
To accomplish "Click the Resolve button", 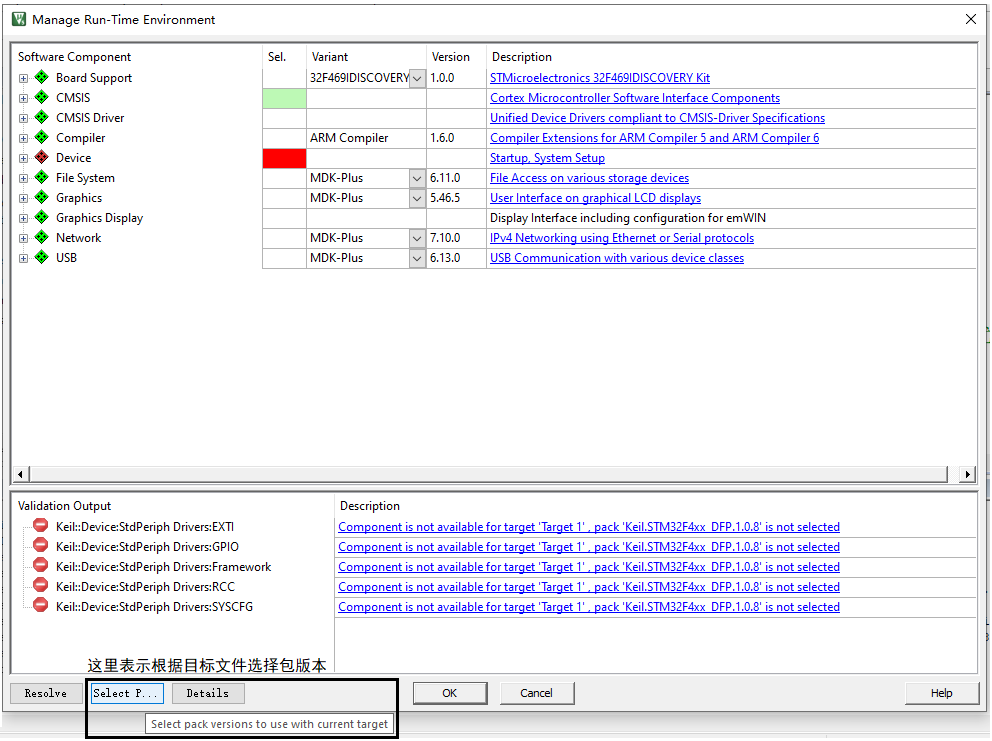I will click(46, 692).
